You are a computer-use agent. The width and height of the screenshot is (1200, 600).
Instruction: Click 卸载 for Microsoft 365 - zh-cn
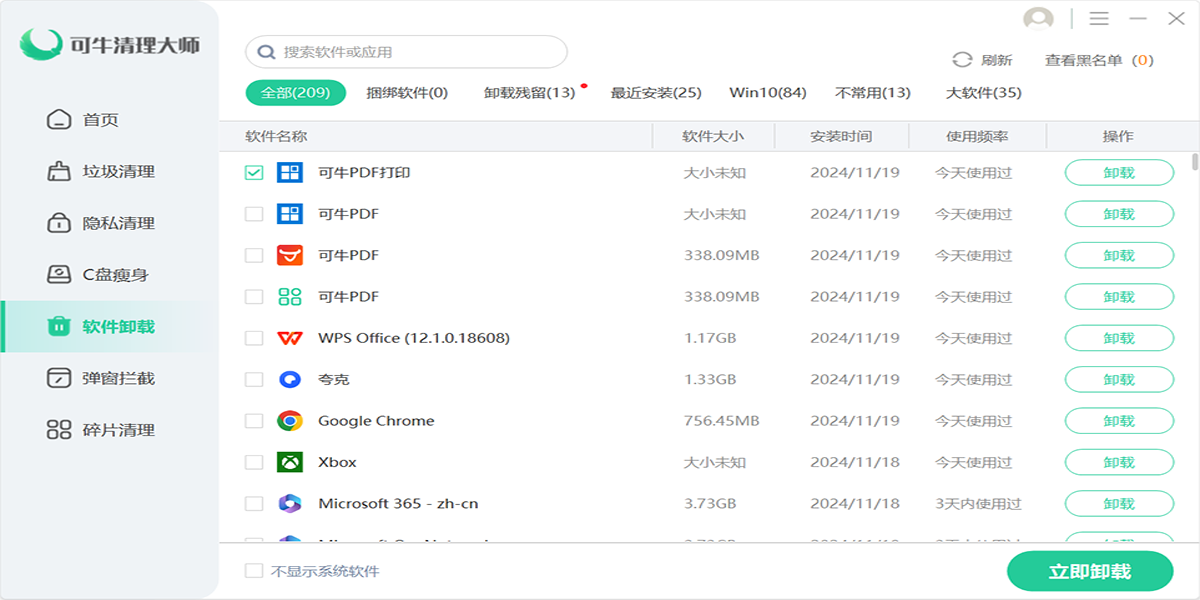pyautogui.click(x=1119, y=504)
